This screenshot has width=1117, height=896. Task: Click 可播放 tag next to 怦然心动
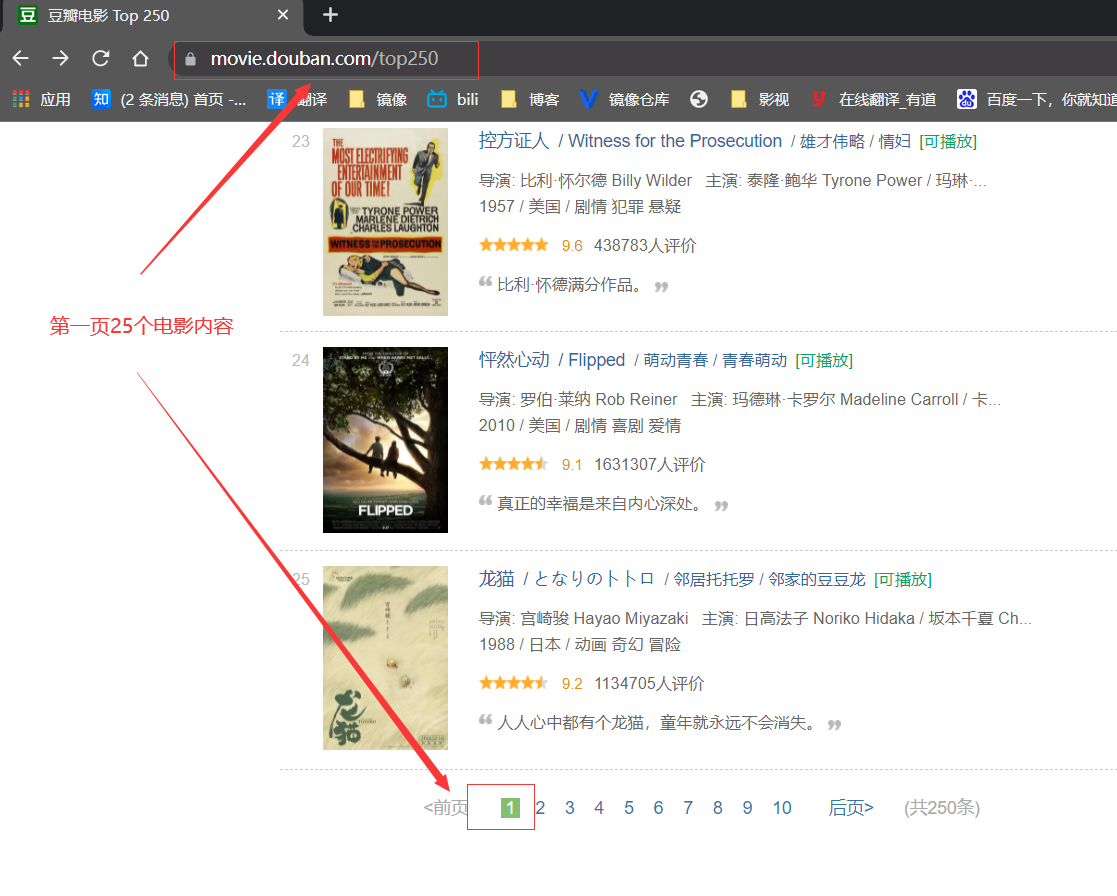point(824,360)
